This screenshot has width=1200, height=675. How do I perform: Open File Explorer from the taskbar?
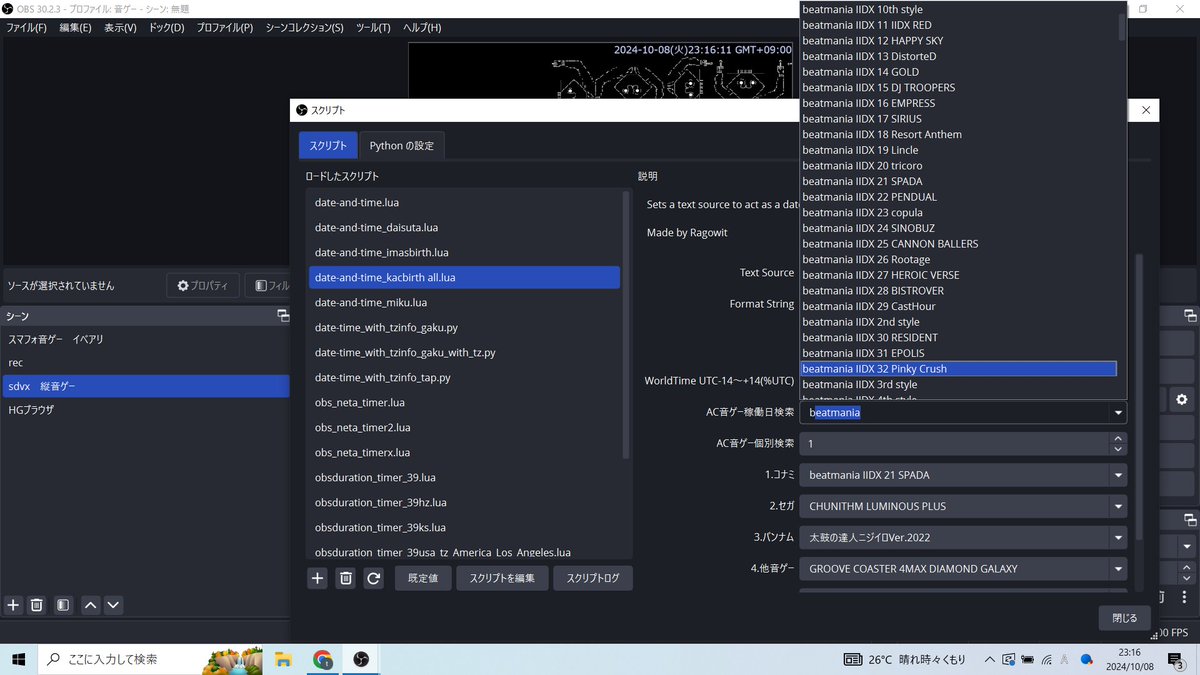click(x=284, y=659)
